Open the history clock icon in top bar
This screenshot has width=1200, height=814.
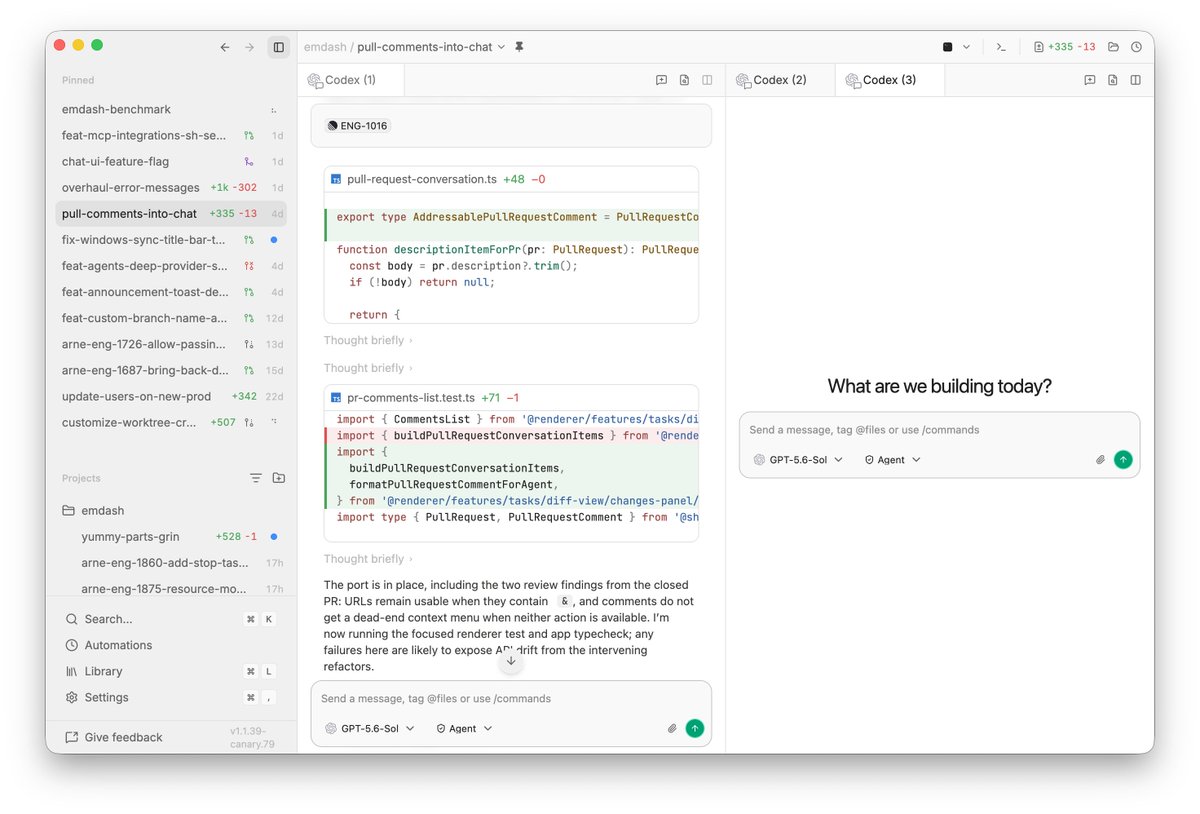coord(1137,47)
